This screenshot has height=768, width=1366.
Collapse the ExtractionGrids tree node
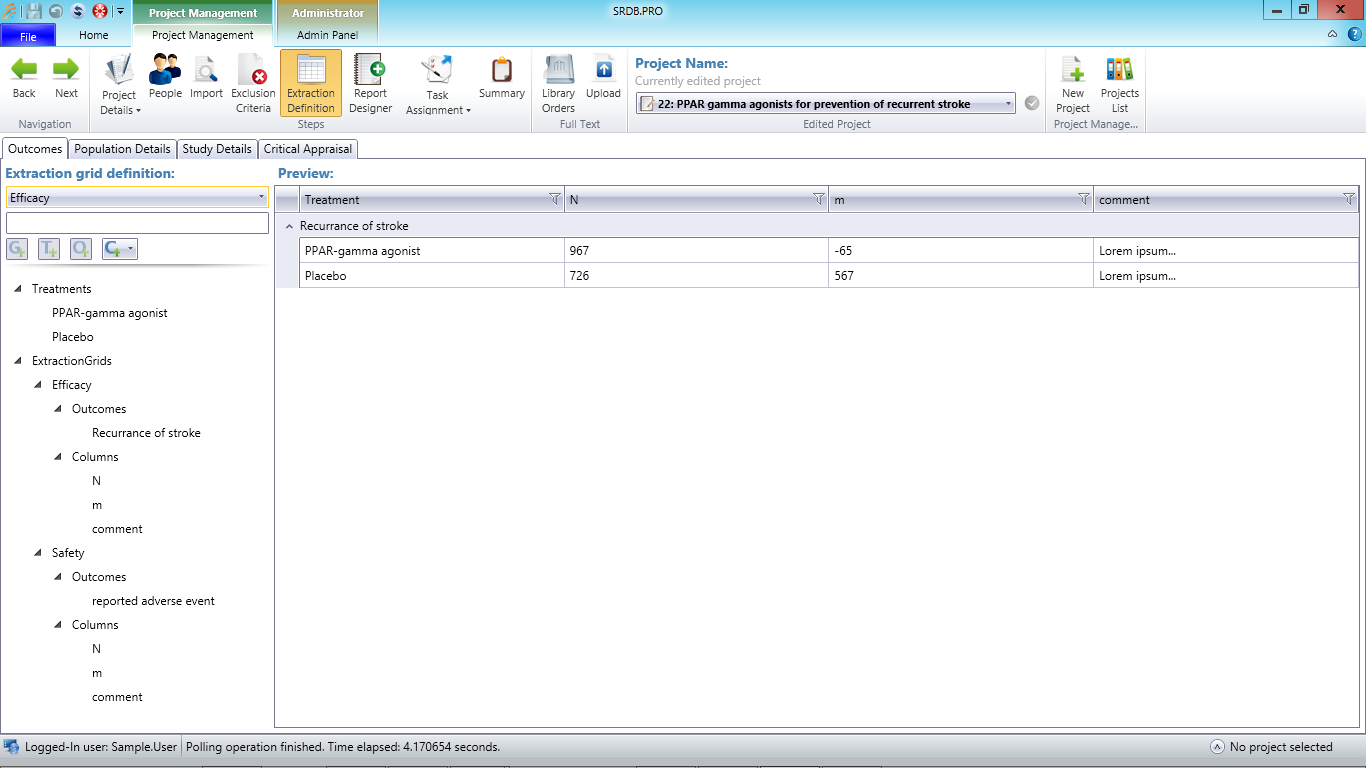click(x=18, y=361)
